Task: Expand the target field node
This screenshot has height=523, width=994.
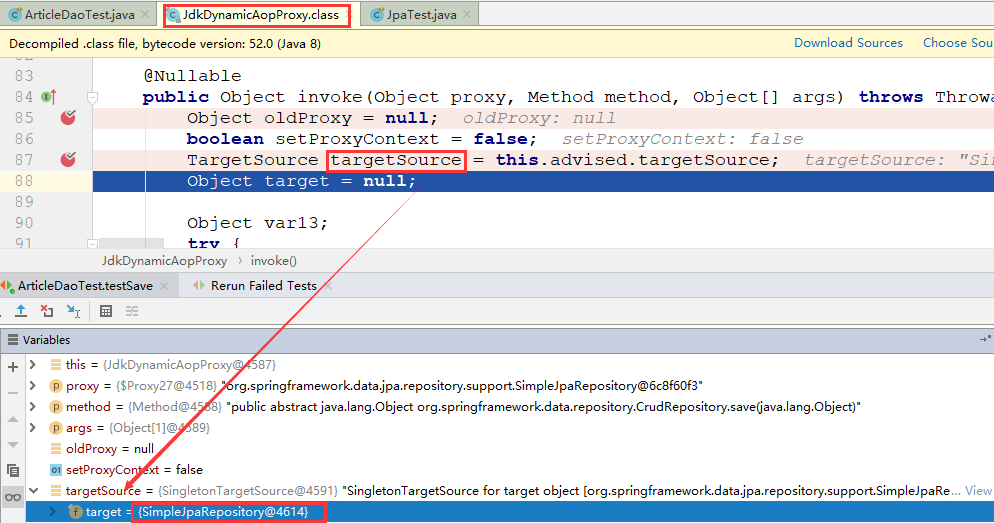Action: coord(53,512)
